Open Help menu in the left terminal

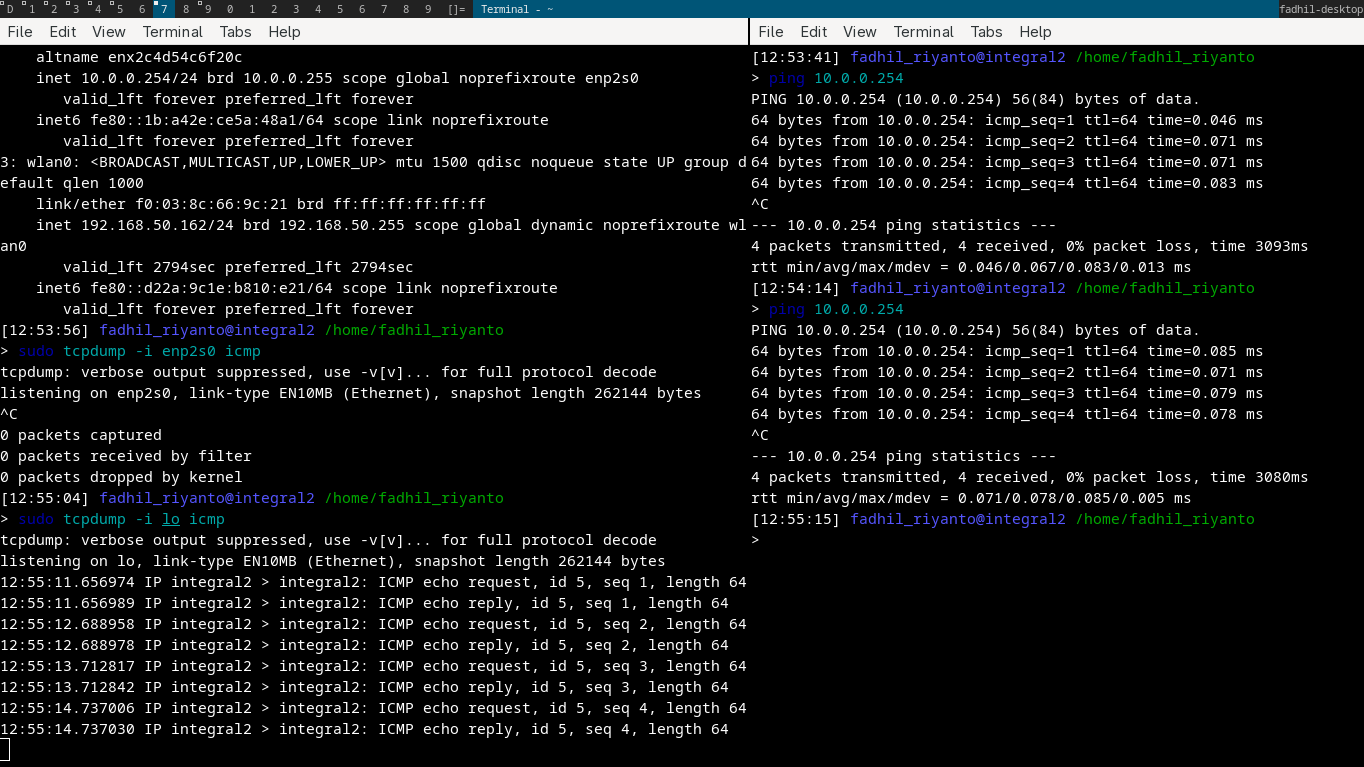[284, 32]
